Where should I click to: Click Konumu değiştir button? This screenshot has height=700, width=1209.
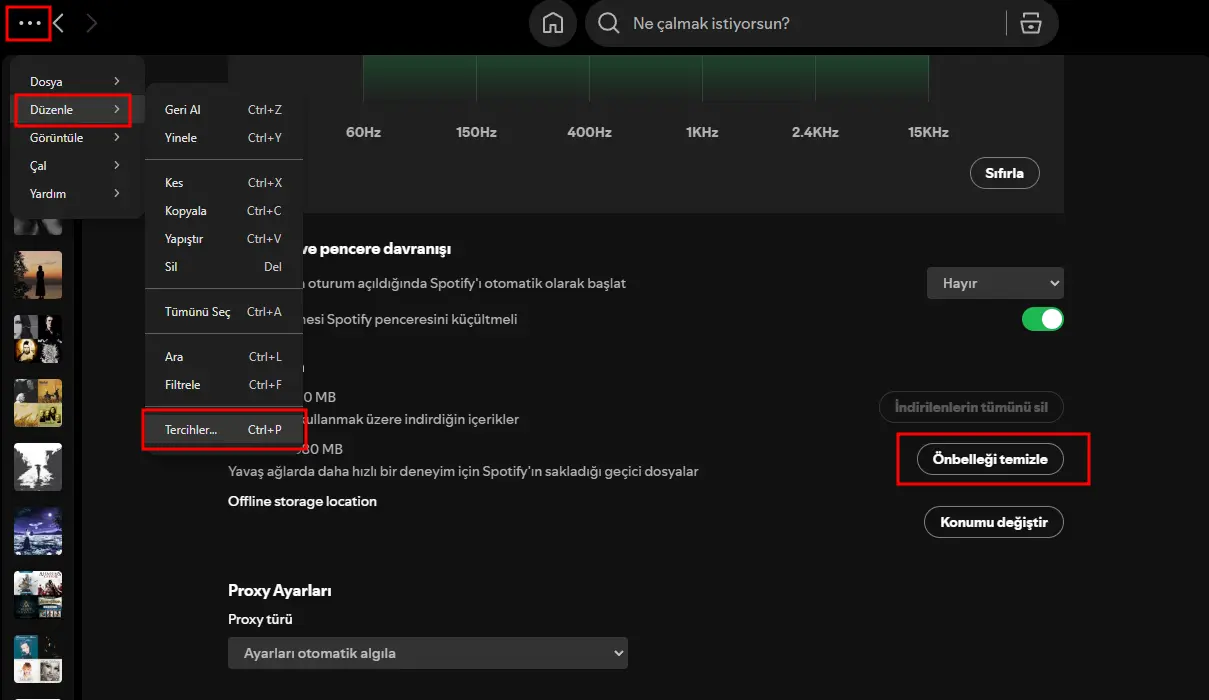click(x=993, y=522)
